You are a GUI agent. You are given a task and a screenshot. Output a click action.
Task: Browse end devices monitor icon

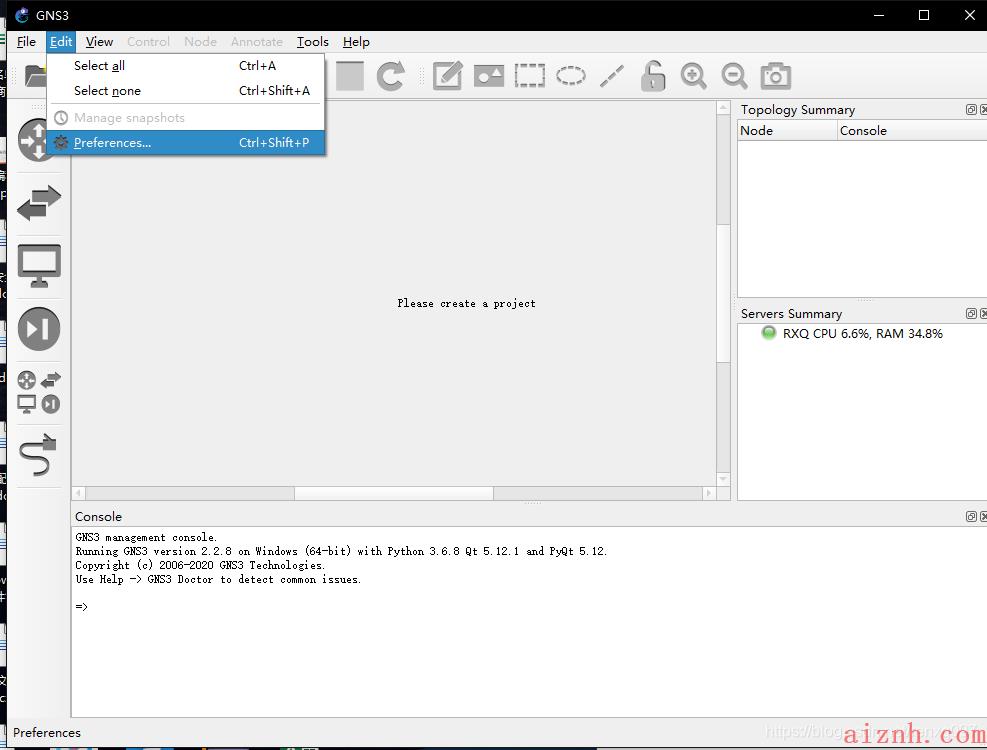pyautogui.click(x=39, y=266)
